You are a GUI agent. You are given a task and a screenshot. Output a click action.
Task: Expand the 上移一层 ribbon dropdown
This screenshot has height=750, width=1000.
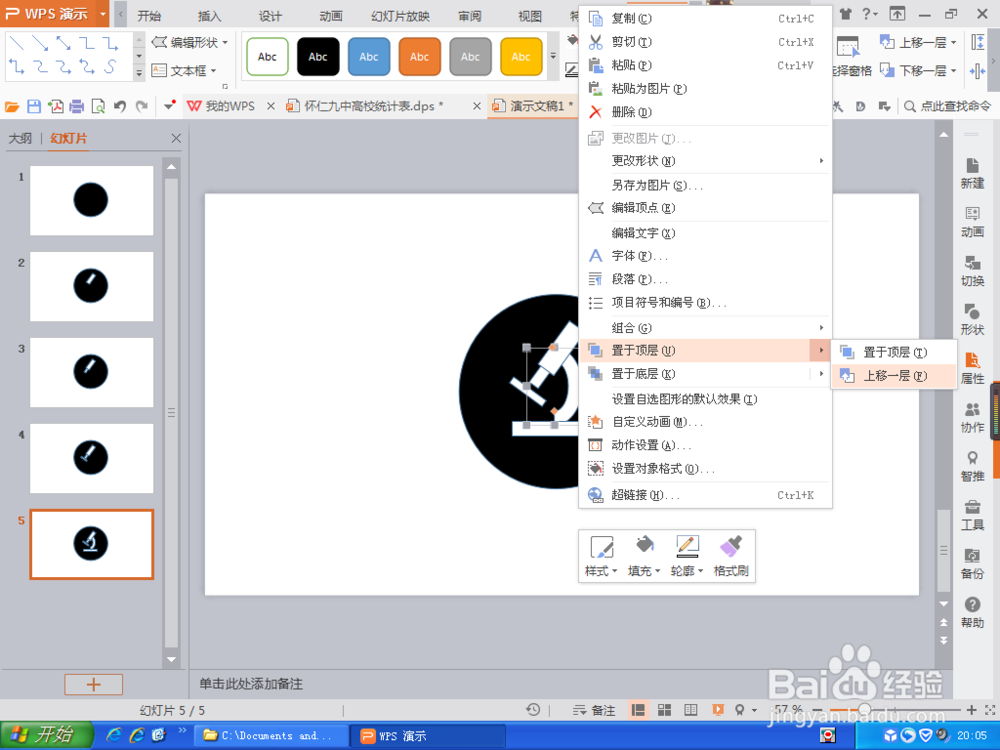click(953, 43)
